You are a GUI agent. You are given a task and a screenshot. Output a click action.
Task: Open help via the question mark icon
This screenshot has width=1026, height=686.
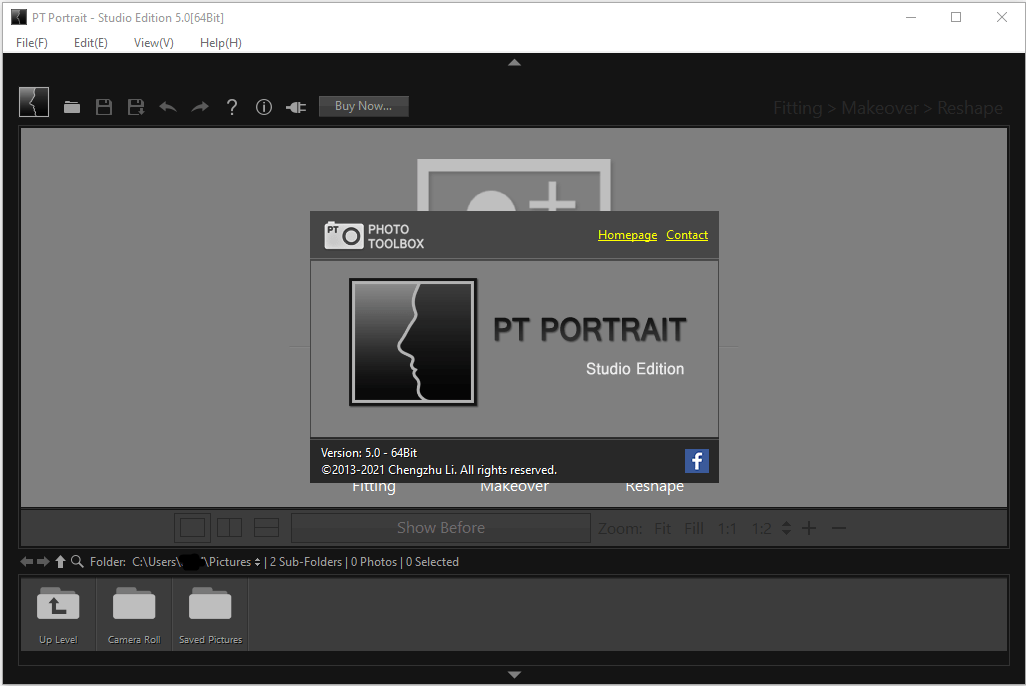[x=232, y=107]
